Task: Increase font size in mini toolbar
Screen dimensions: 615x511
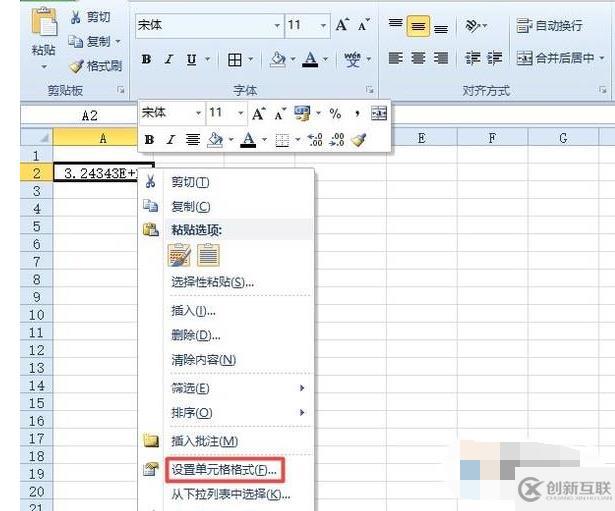Action: 258,114
